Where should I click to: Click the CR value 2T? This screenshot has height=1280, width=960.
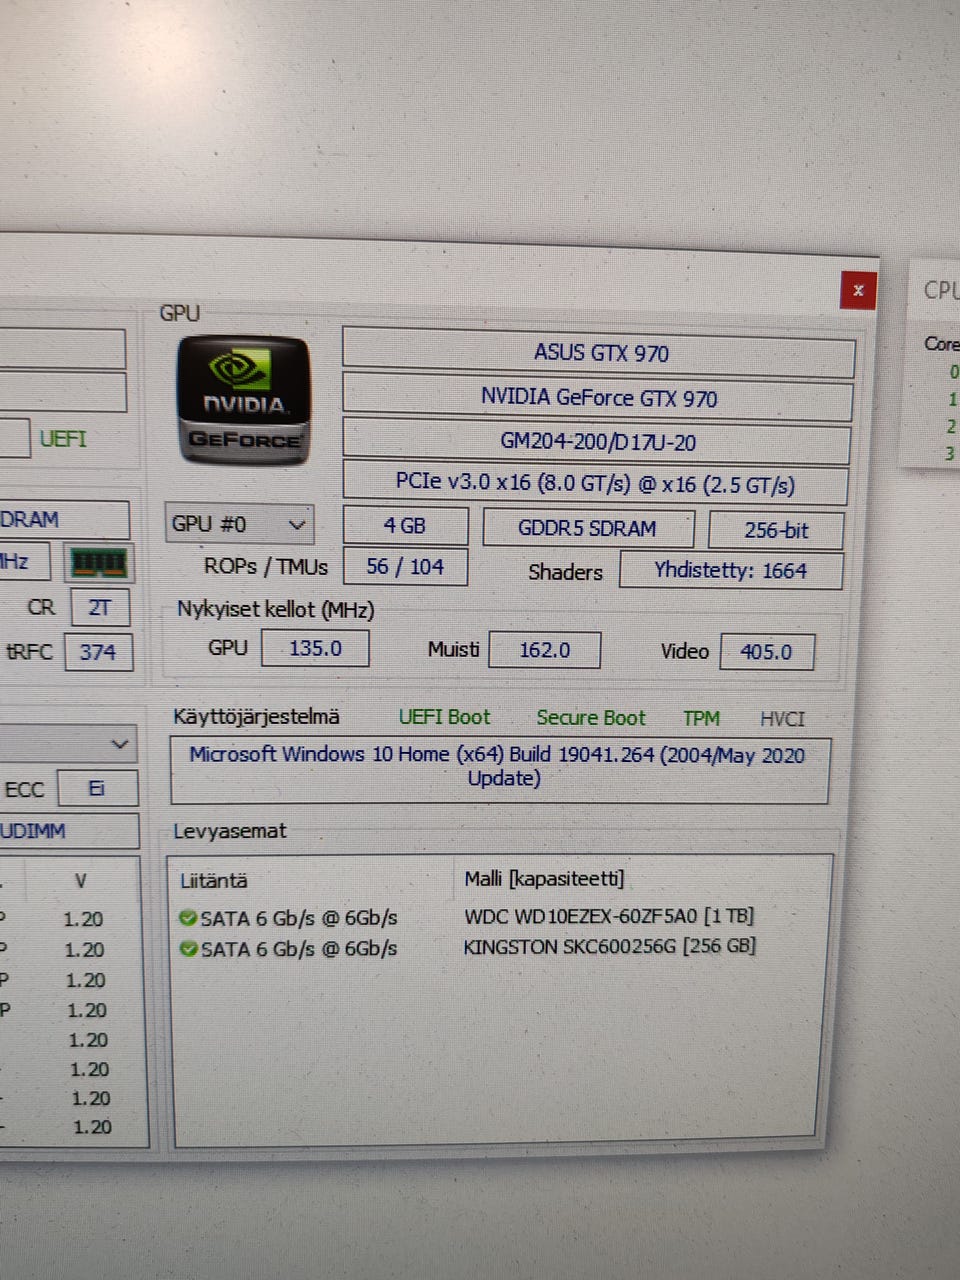point(99,607)
